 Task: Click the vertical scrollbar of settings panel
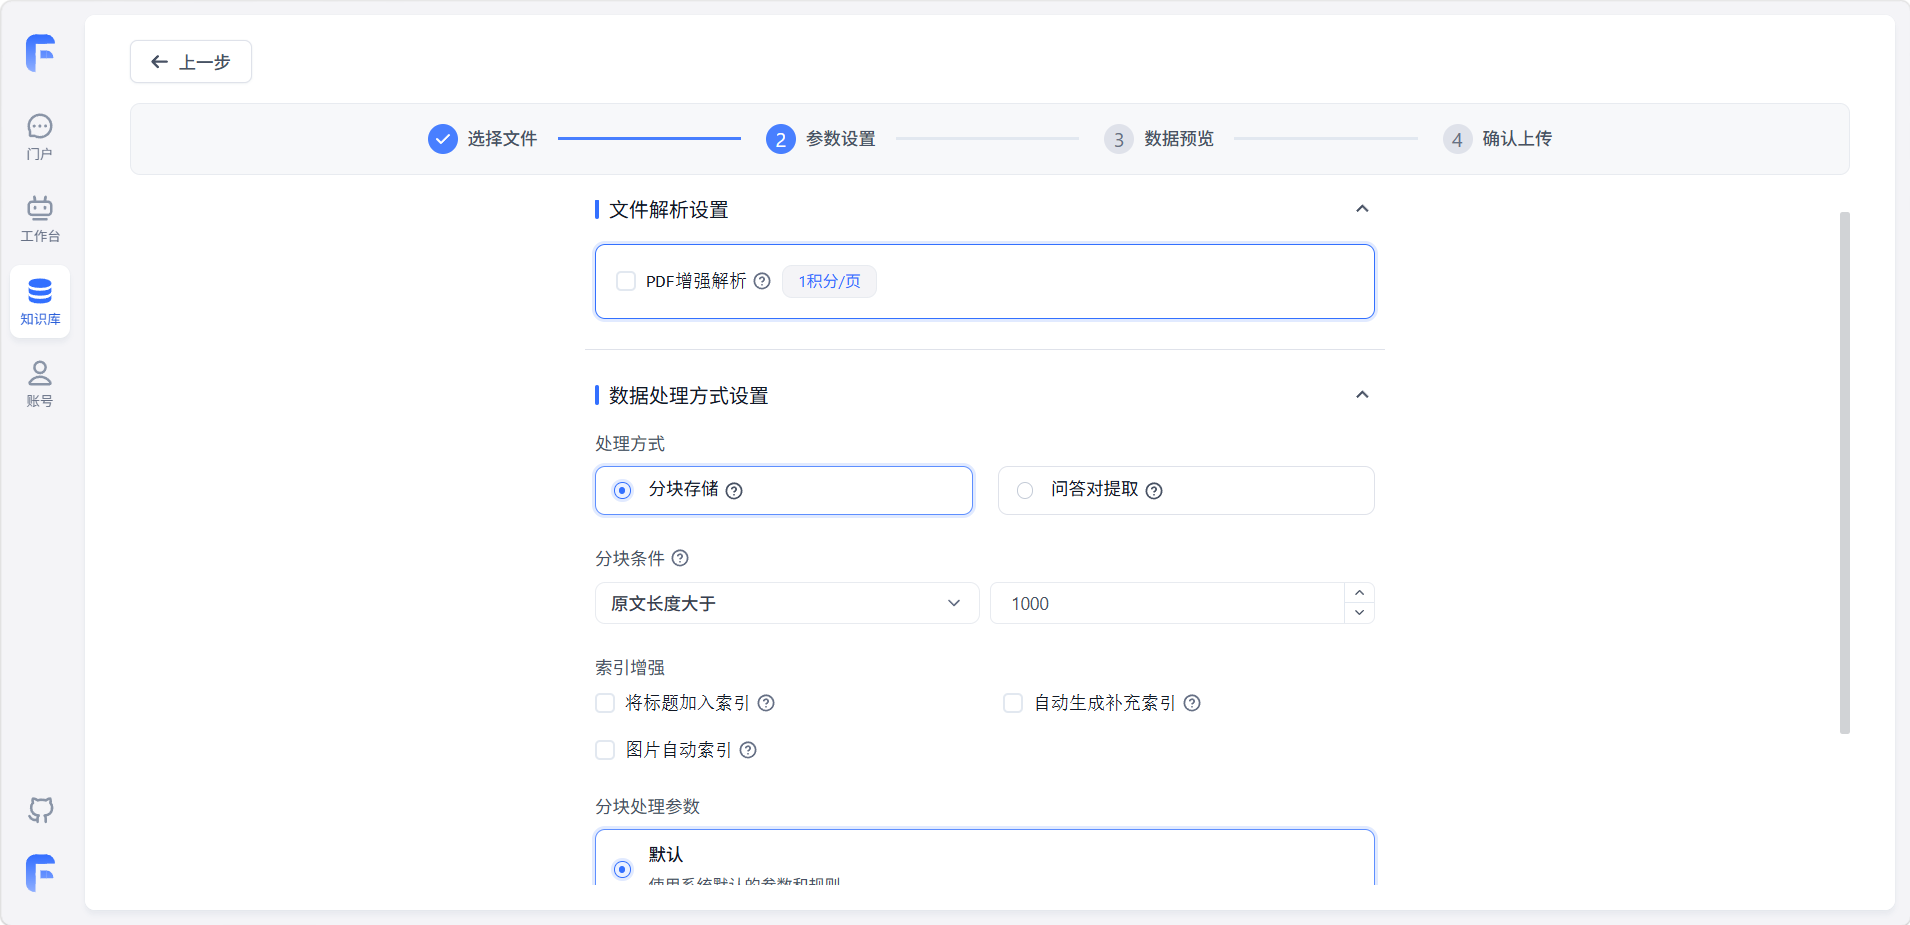pyautogui.click(x=1844, y=472)
